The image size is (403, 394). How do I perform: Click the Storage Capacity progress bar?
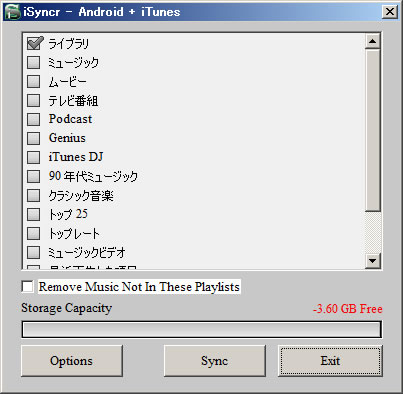click(x=202, y=329)
